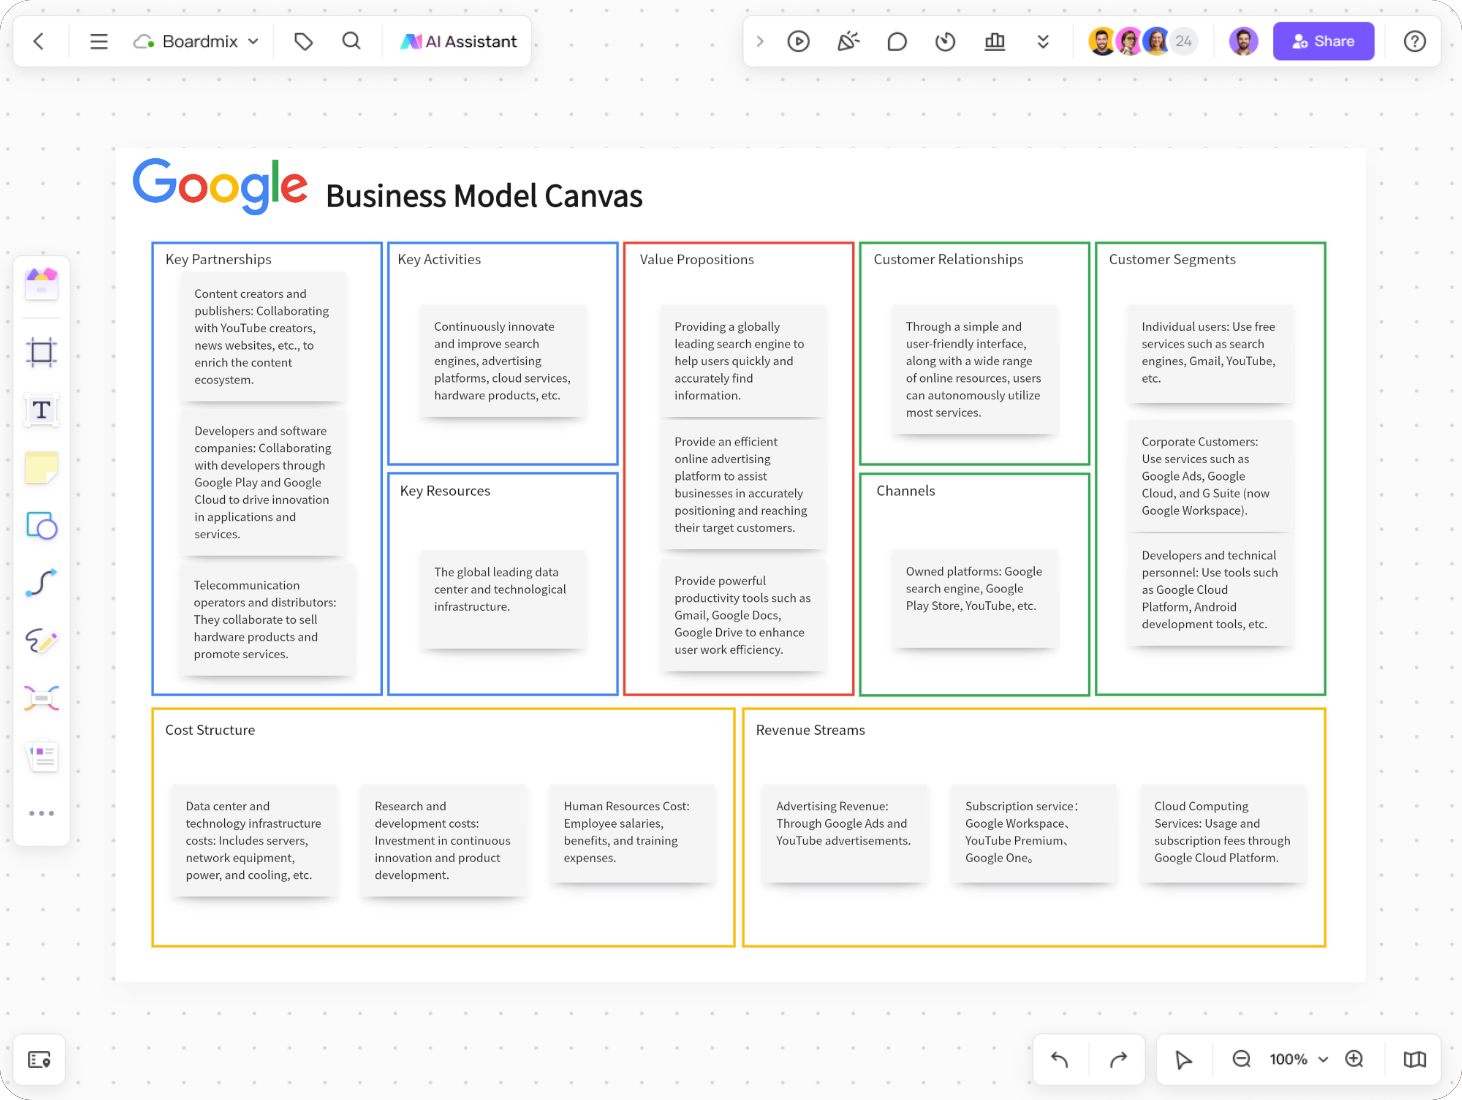The width and height of the screenshot is (1462, 1100).
Task: Select the Research and development costs note
Action: coord(443,841)
